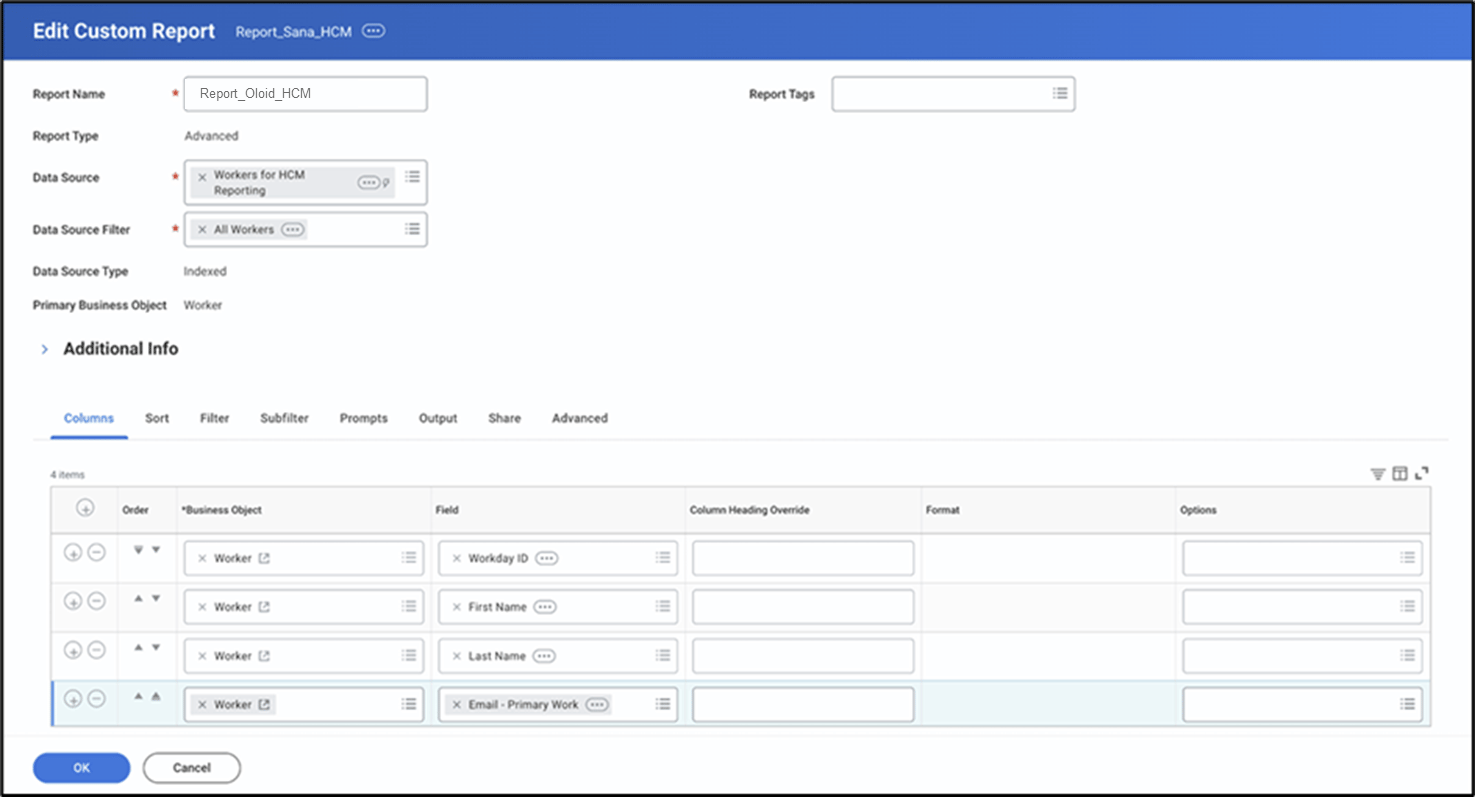Screen dimensions: 1475x797
Task: Remove Workday ID from Field cell
Action: coord(456,559)
